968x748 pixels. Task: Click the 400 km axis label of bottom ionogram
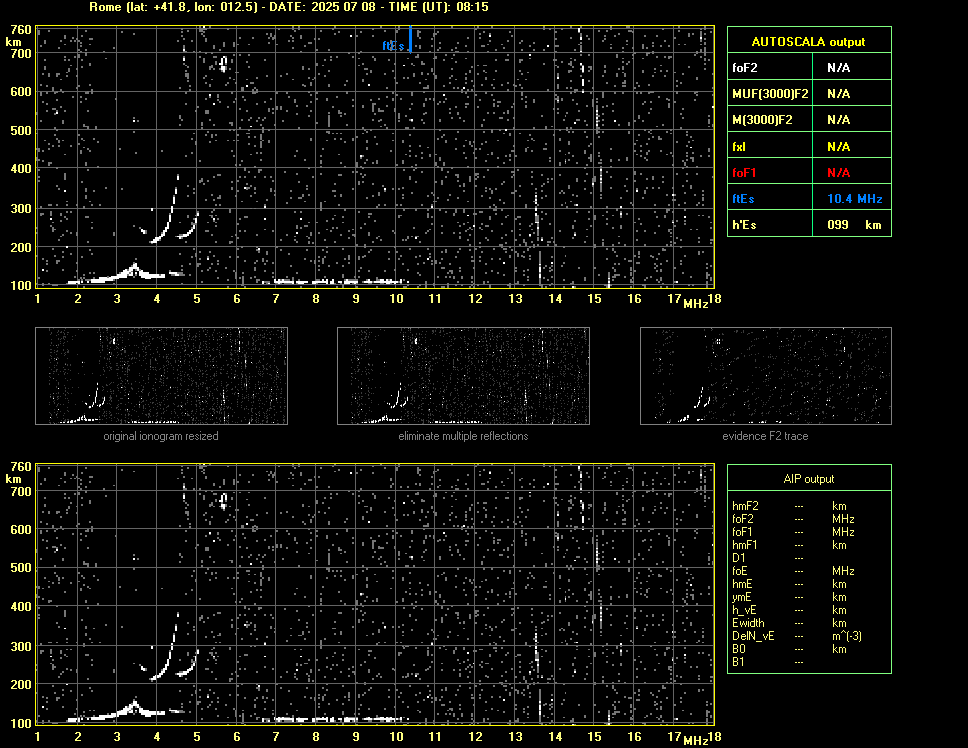(x=20, y=607)
